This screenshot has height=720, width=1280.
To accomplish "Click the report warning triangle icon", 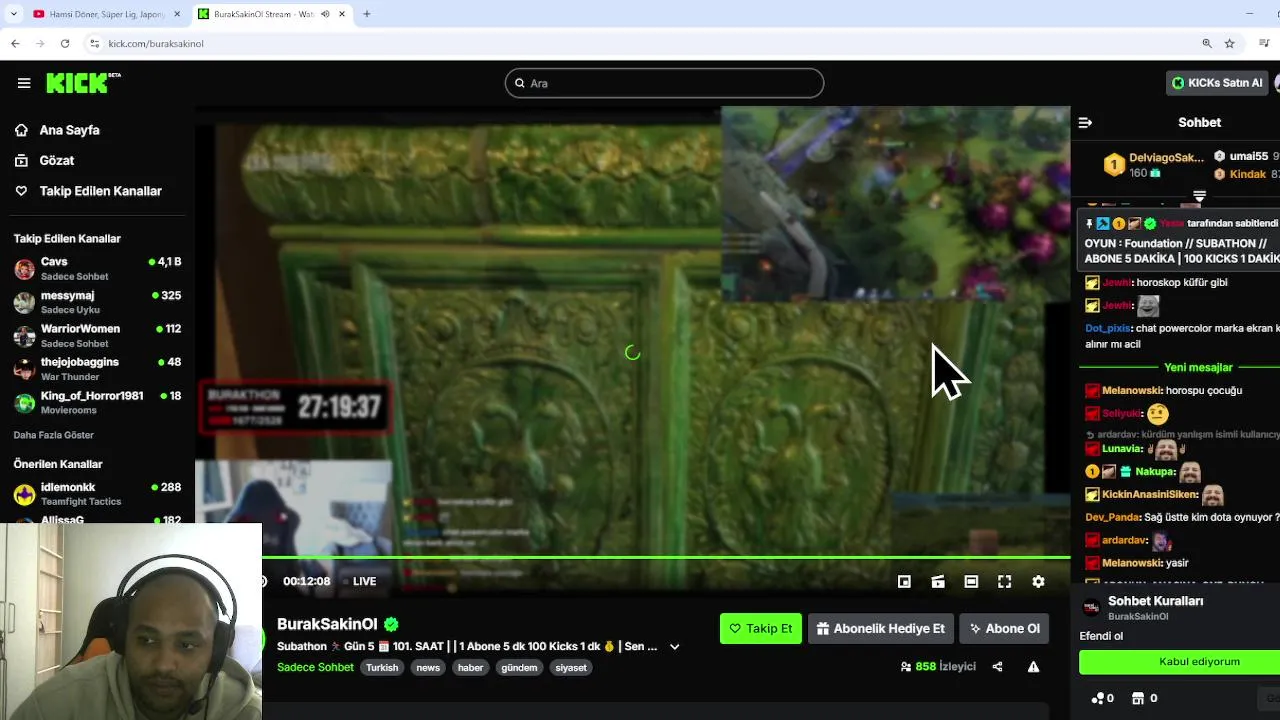I will tap(1033, 667).
